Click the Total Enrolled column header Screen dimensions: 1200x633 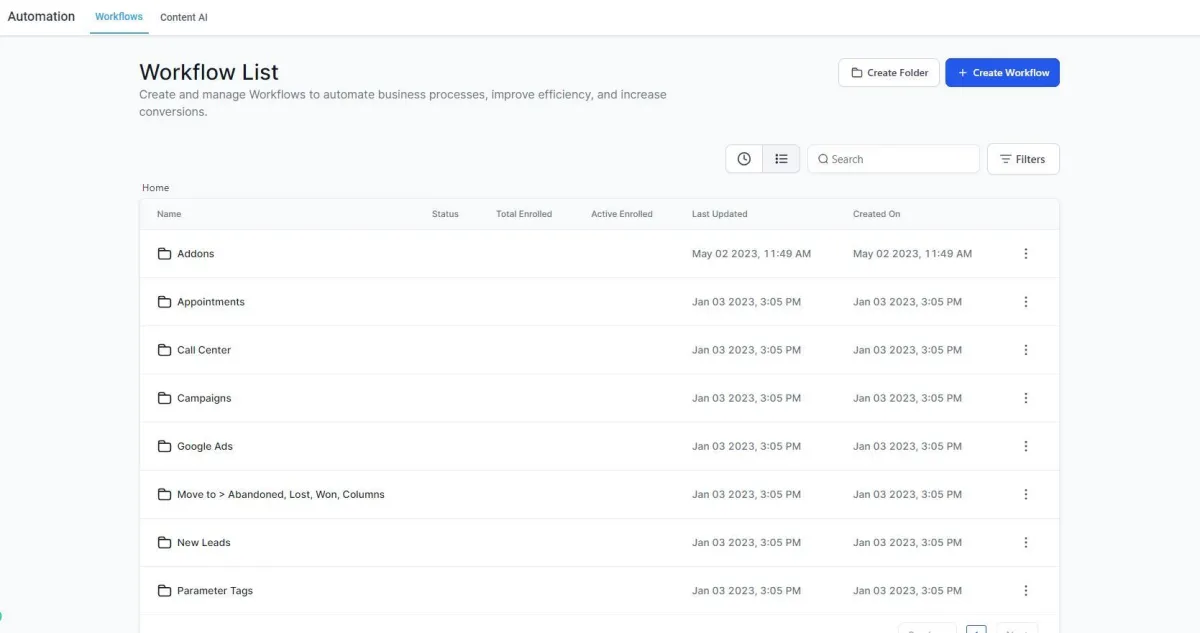coord(524,214)
